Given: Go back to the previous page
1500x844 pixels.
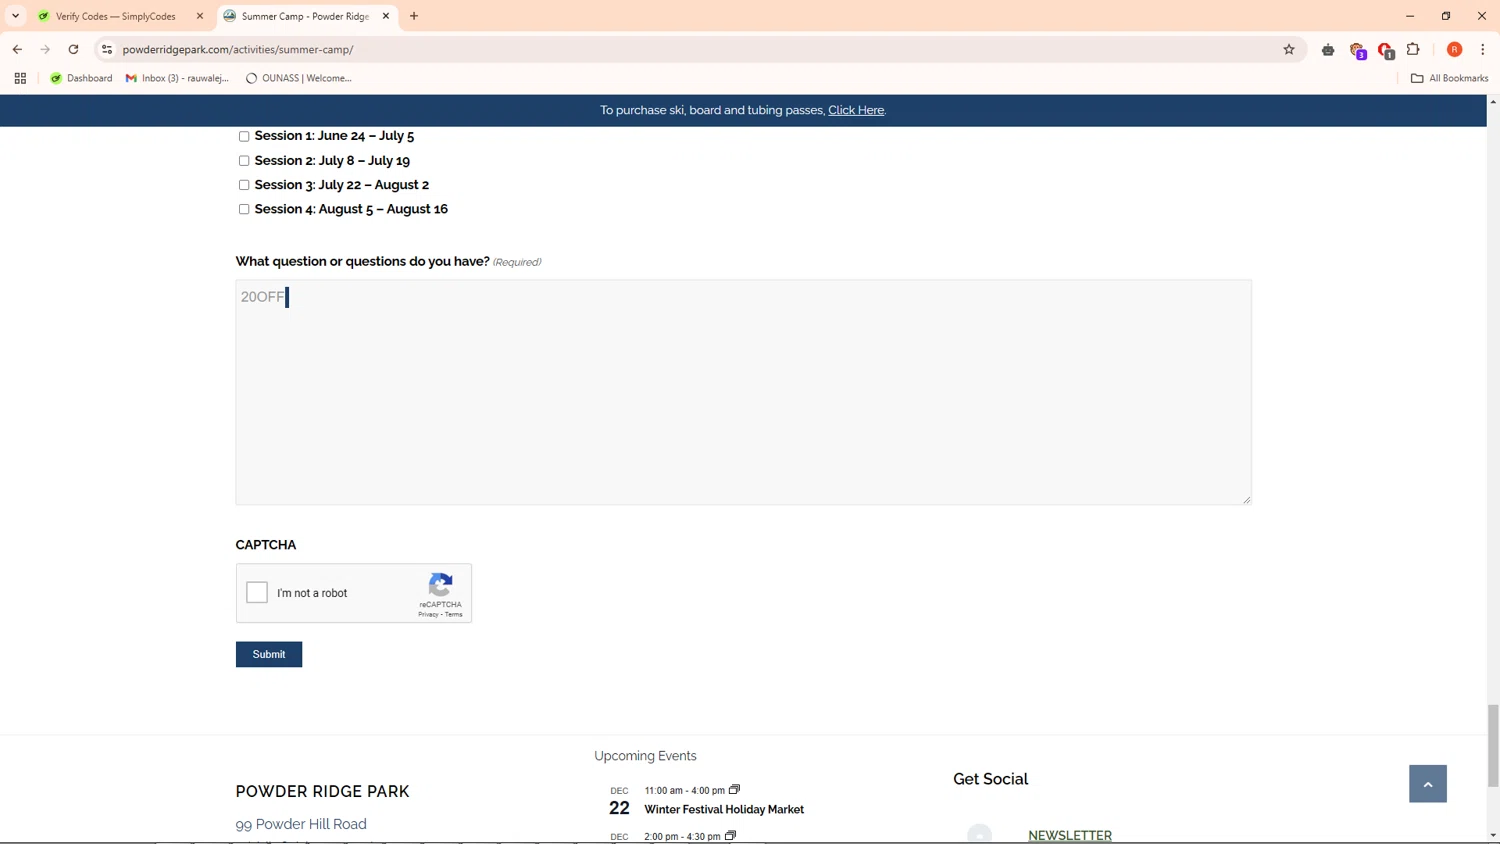Looking at the screenshot, I should click(17, 49).
